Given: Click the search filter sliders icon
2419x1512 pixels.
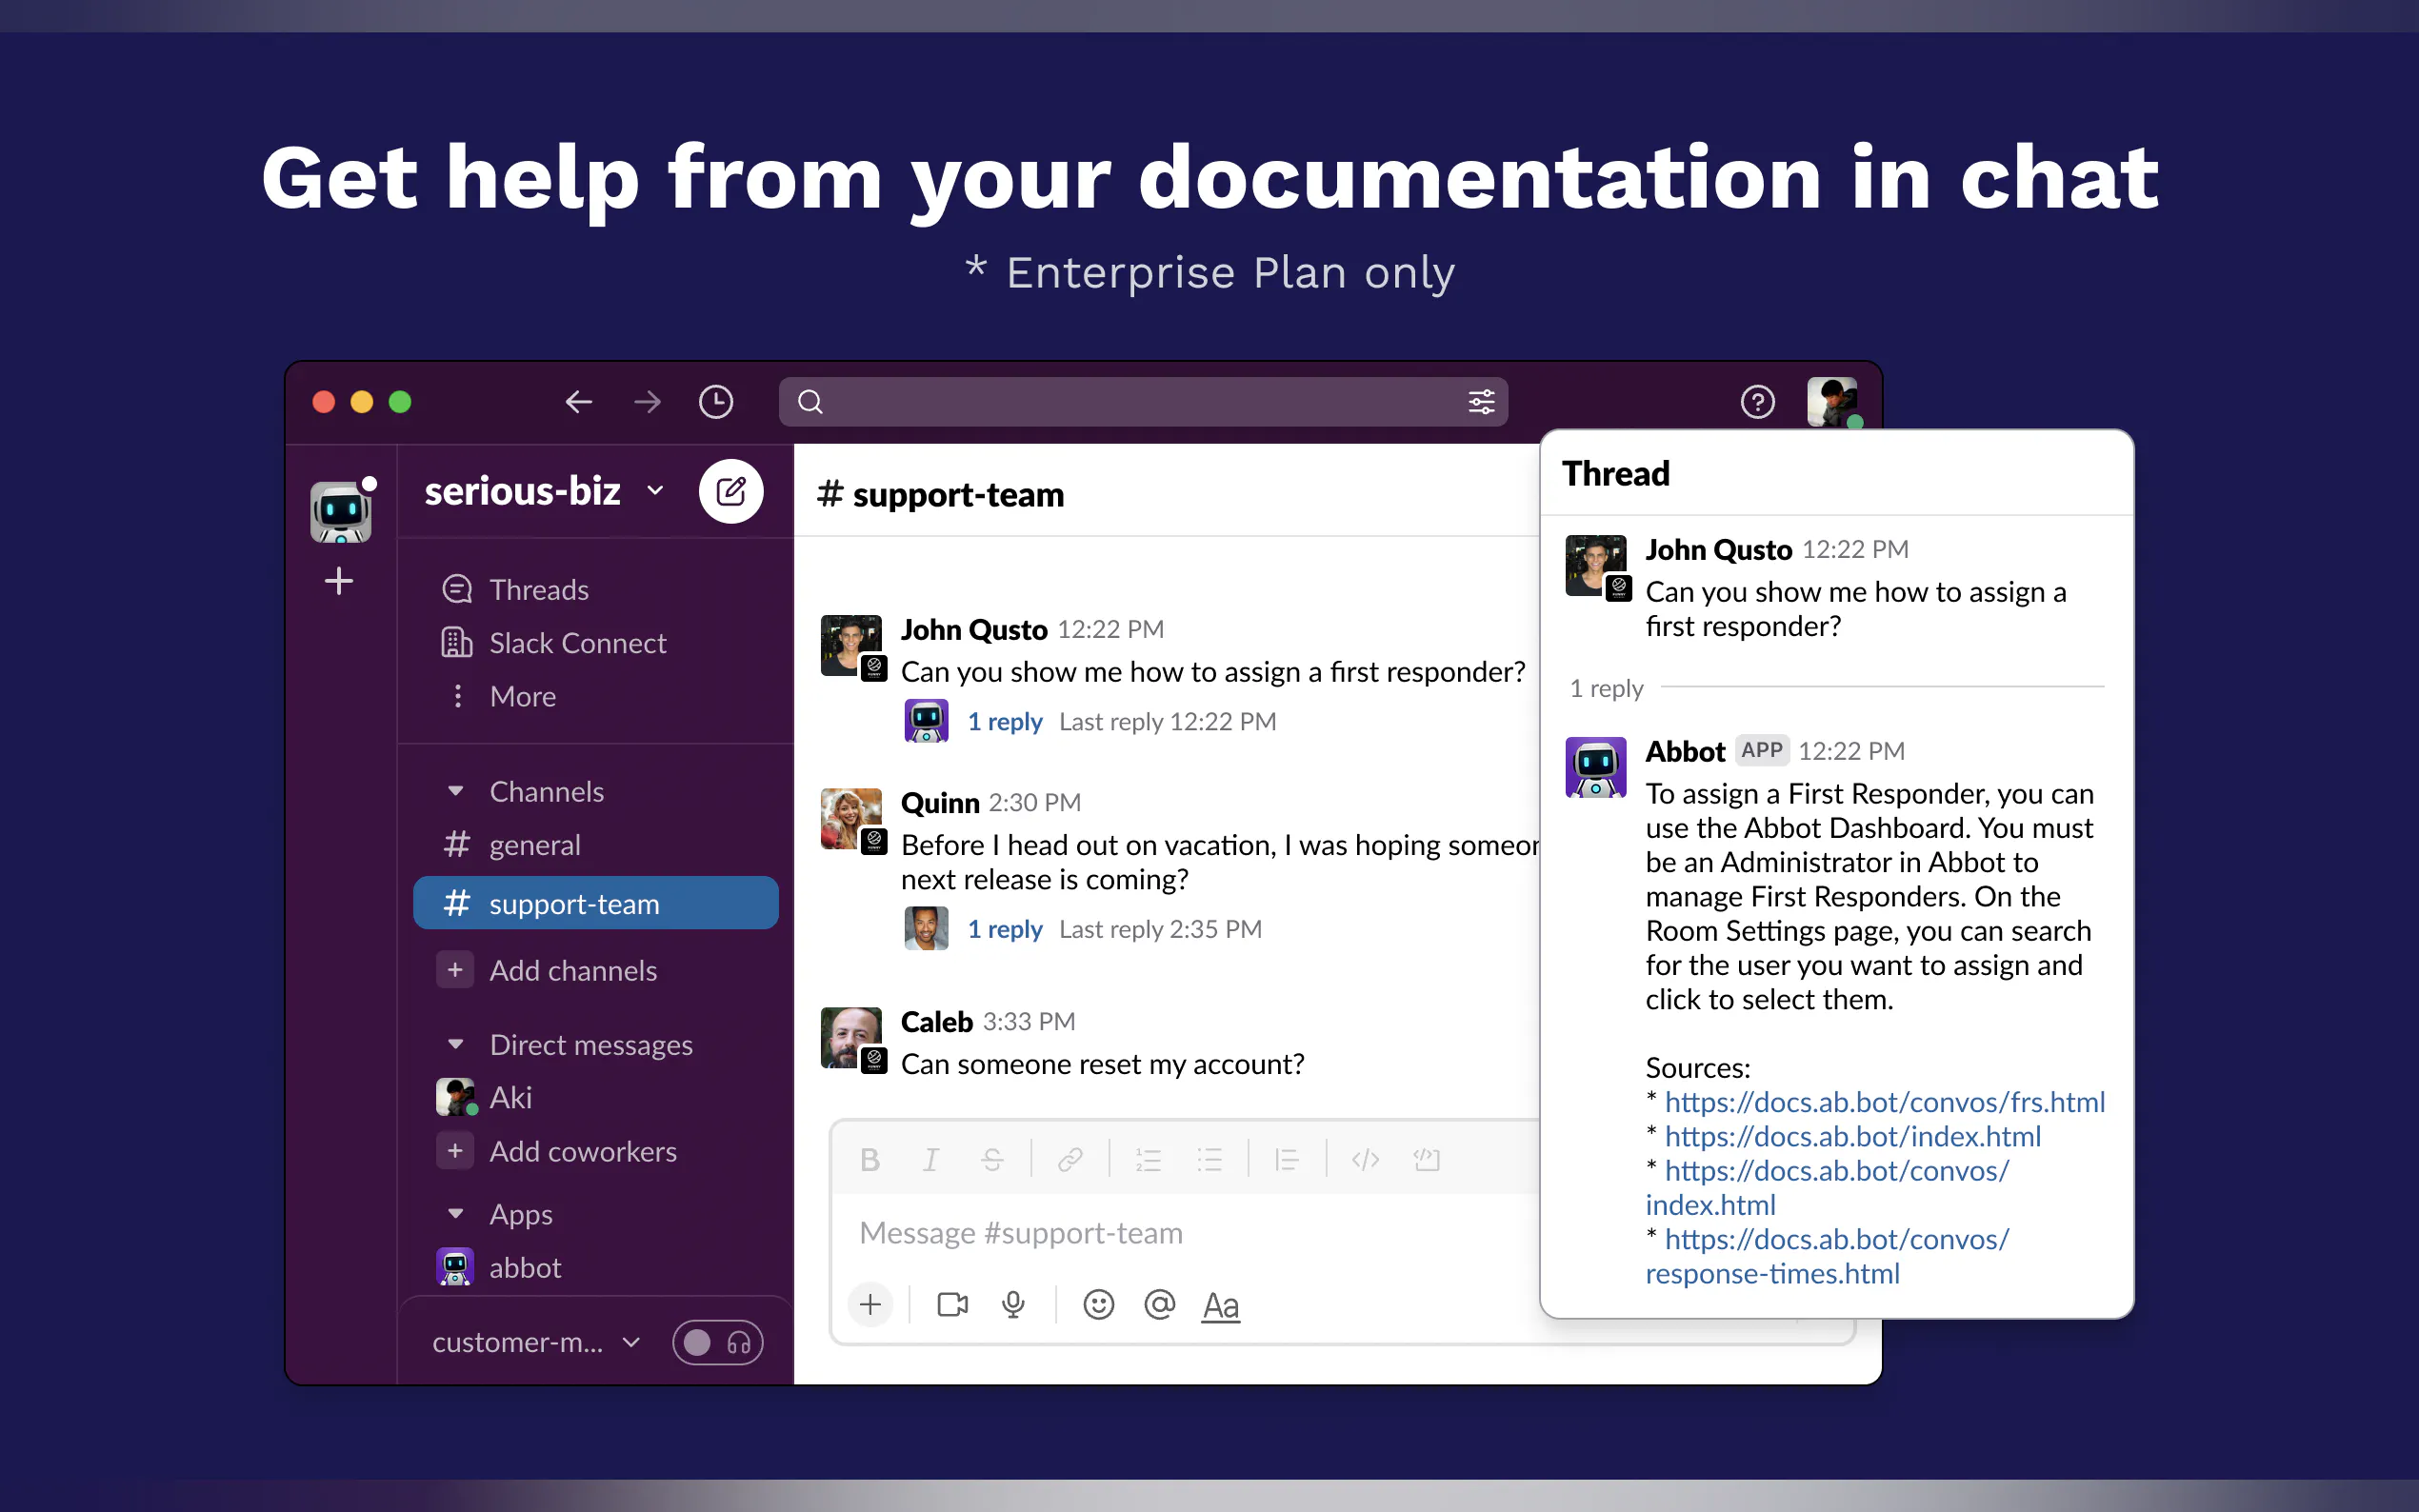Looking at the screenshot, I should [x=1481, y=402].
